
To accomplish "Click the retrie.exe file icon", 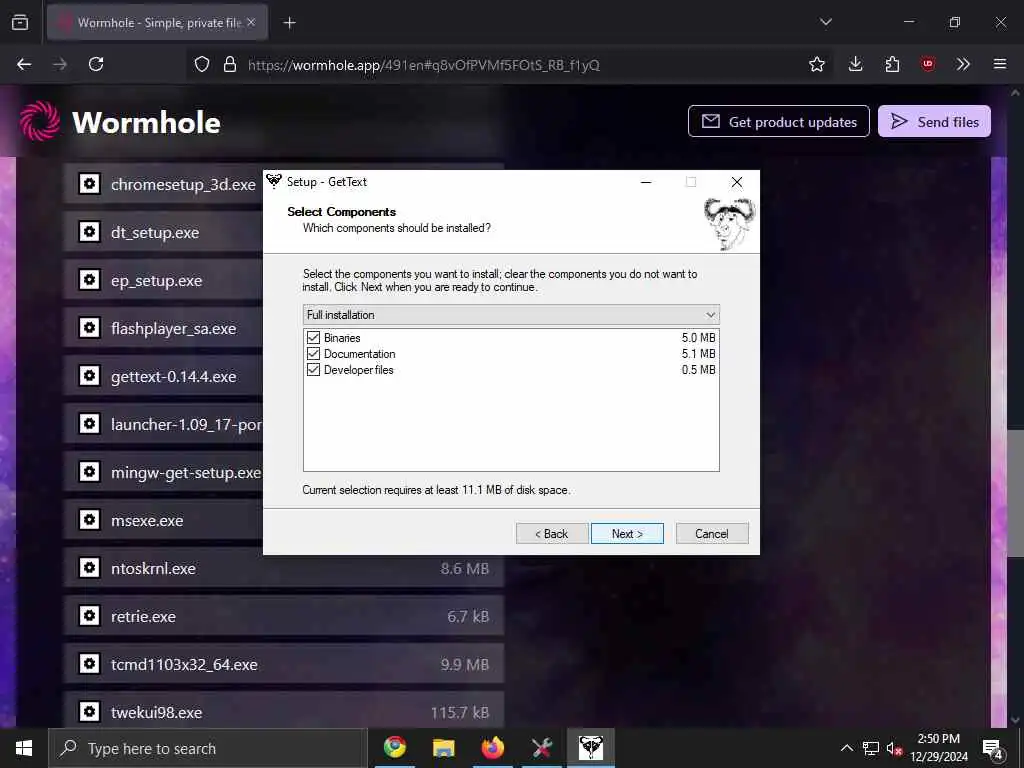I will [x=89, y=615].
